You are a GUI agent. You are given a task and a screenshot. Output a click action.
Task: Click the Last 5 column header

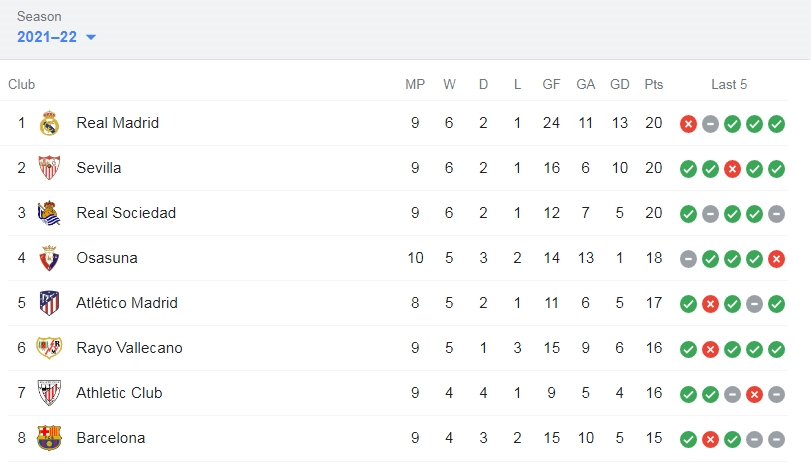click(729, 84)
